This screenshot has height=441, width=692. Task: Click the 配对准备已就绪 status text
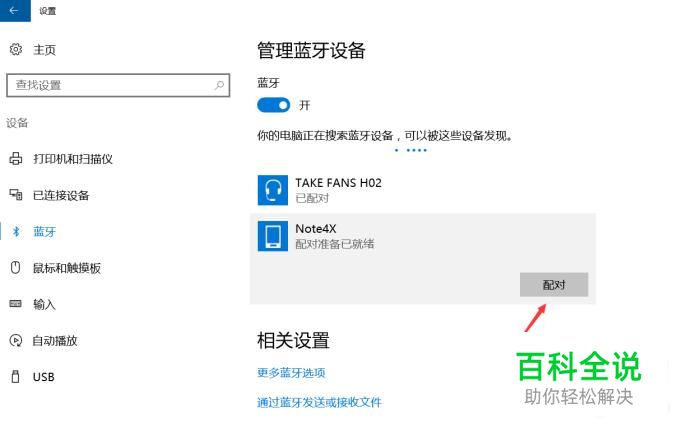coord(335,243)
